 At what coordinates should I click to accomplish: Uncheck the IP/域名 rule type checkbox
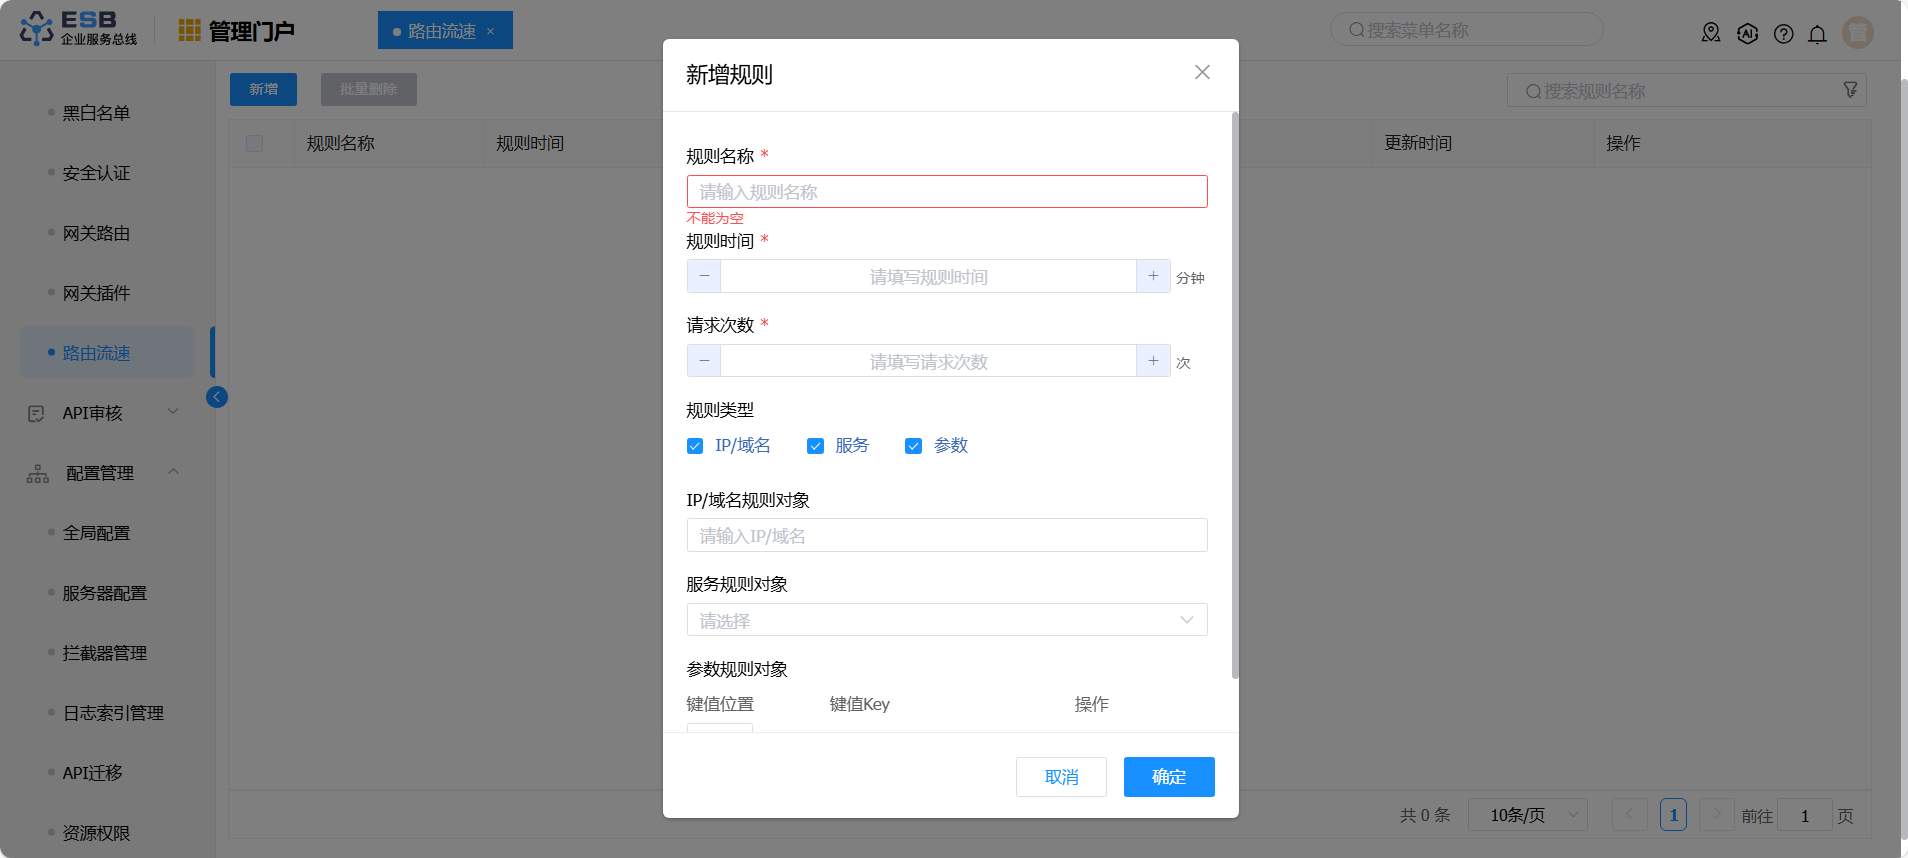point(695,446)
